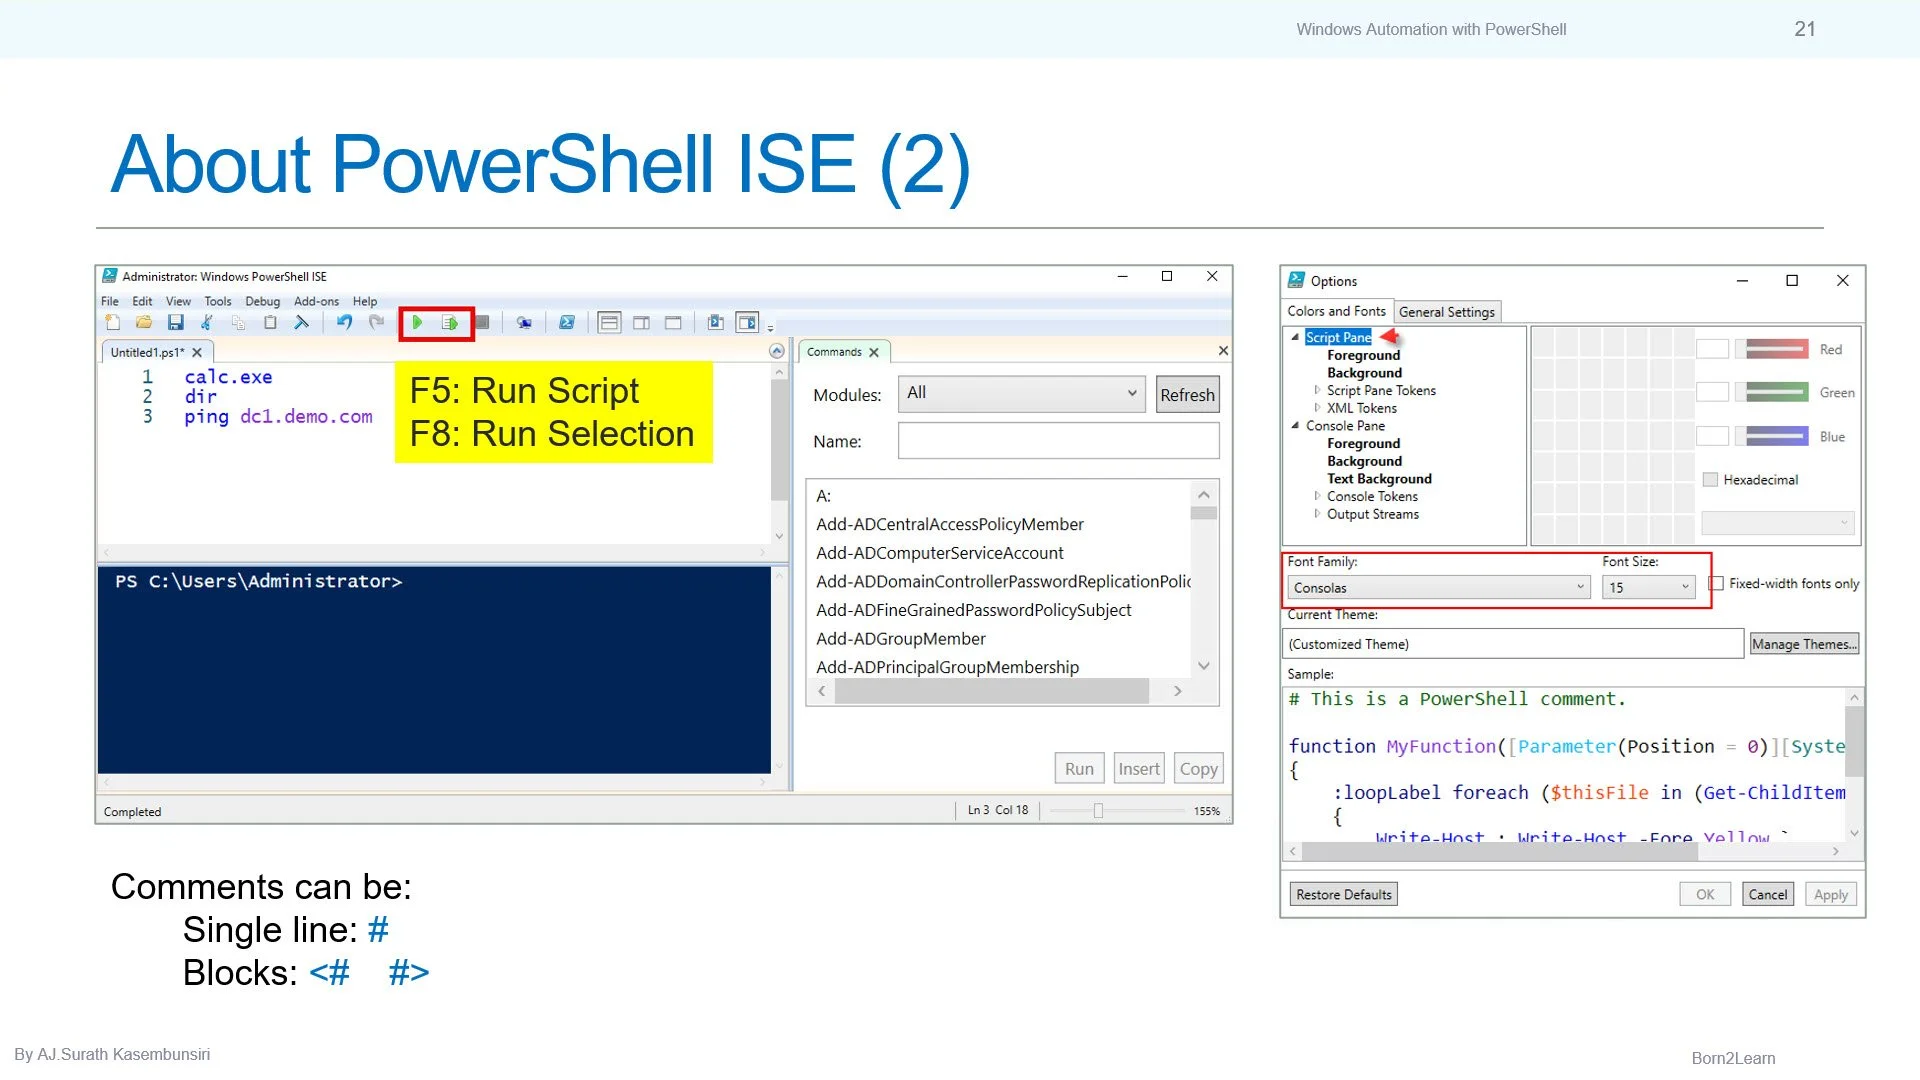The image size is (1920, 1080).
Task: Paste from clipboard using the toolbar icon
Action: tap(270, 322)
